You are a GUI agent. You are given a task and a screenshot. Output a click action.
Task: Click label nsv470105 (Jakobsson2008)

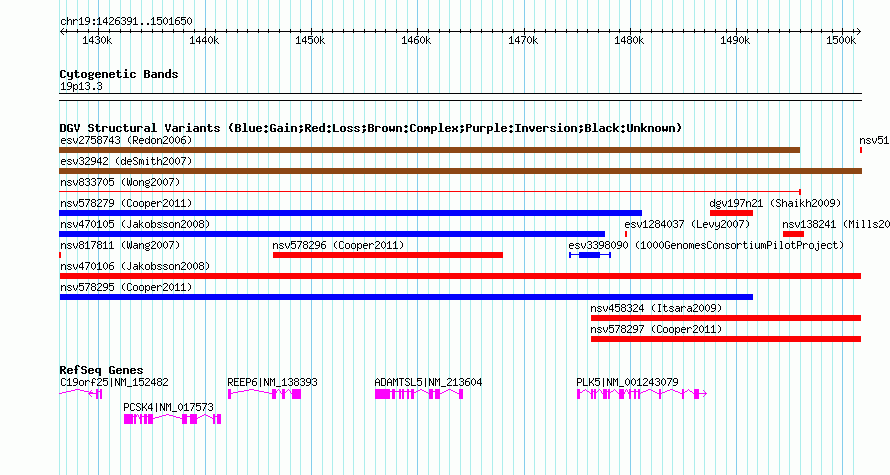135,224
